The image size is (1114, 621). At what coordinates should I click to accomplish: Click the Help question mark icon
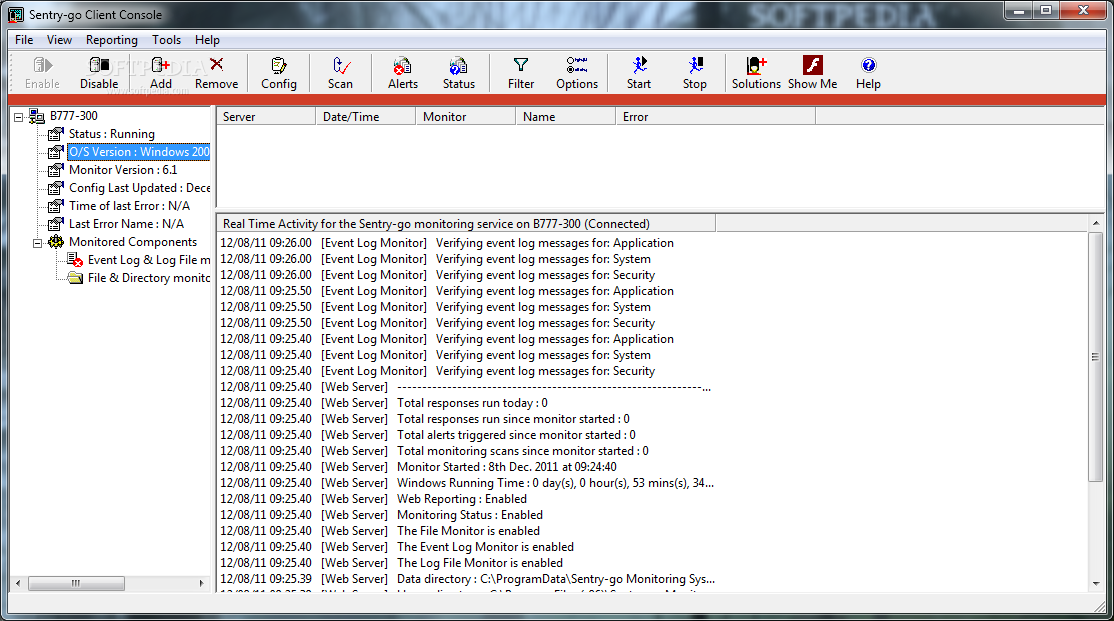pos(867,65)
